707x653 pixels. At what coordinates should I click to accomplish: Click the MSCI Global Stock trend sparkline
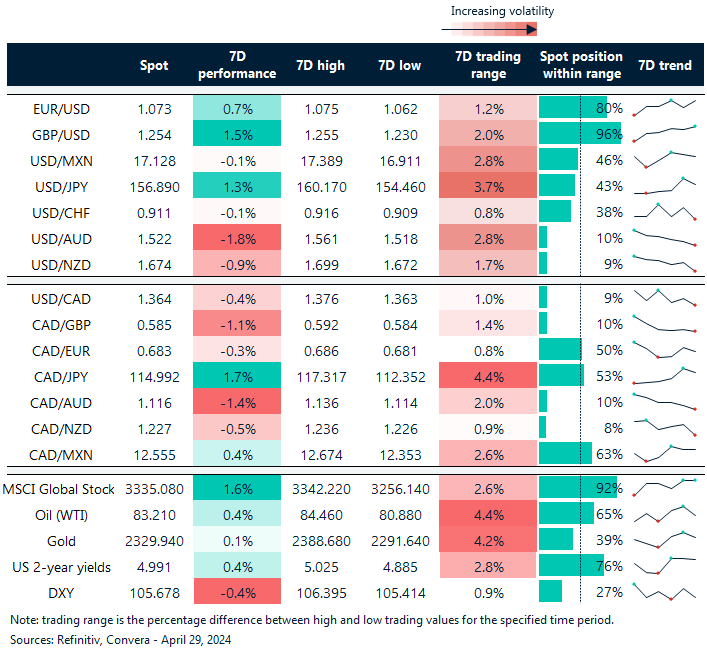click(664, 487)
